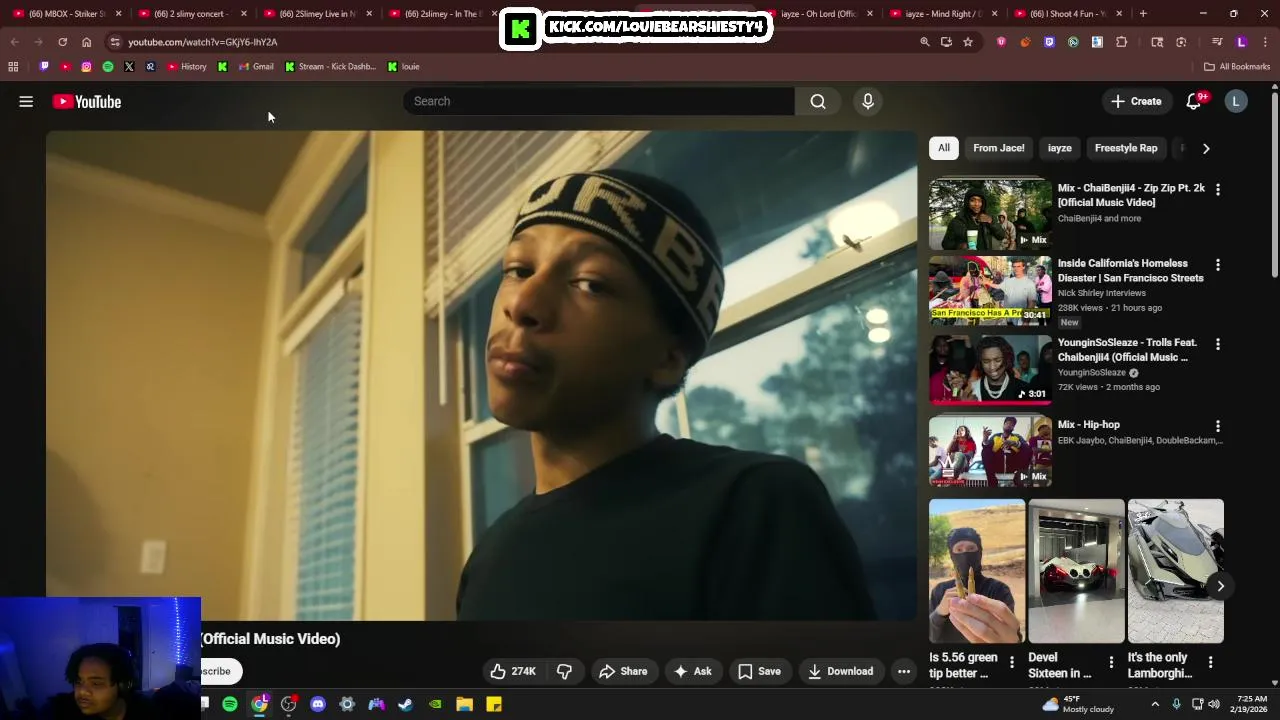Open File Explorer from the taskbar
1280x720 pixels.
(x=464, y=704)
